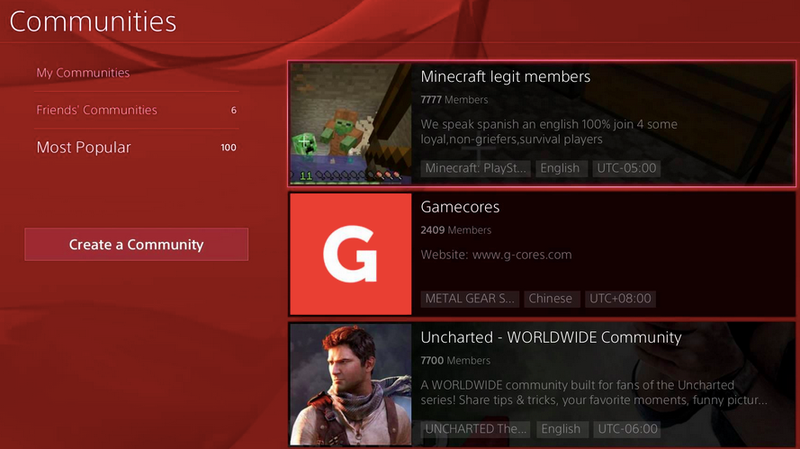Click the UTC-06:00 timezone tag
Viewport: 800px width, 449px height.
[x=628, y=429]
